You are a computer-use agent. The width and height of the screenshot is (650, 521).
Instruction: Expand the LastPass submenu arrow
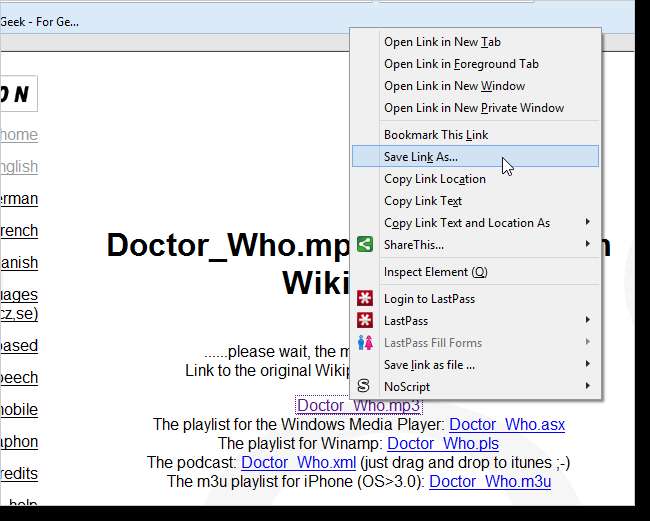[587, 320]
